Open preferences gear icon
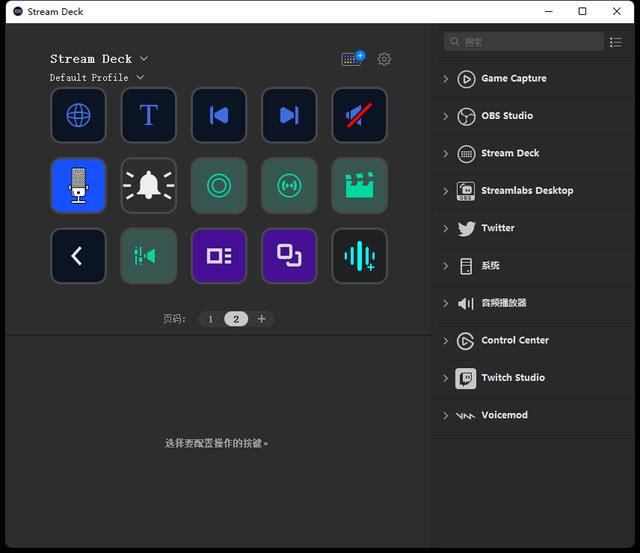The width and height of the screenshot is (640, 553). pyautogui.click(x=384, y=59)
